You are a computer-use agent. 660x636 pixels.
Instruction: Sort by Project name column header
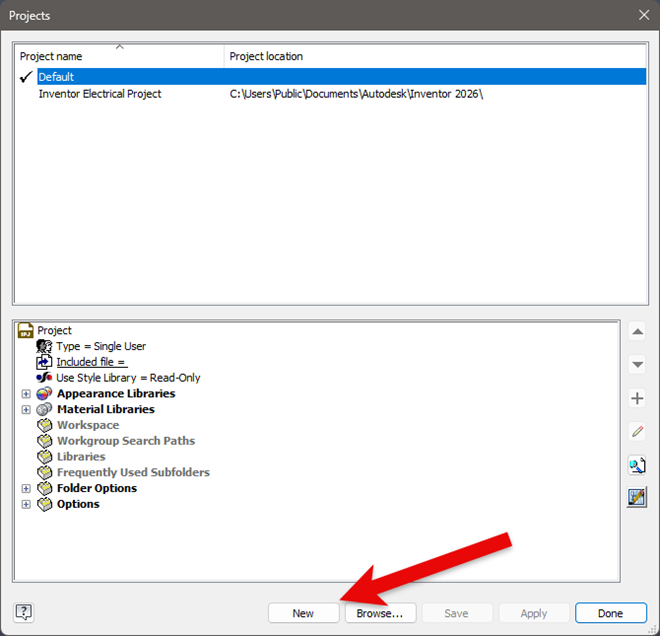coord(120,56)
